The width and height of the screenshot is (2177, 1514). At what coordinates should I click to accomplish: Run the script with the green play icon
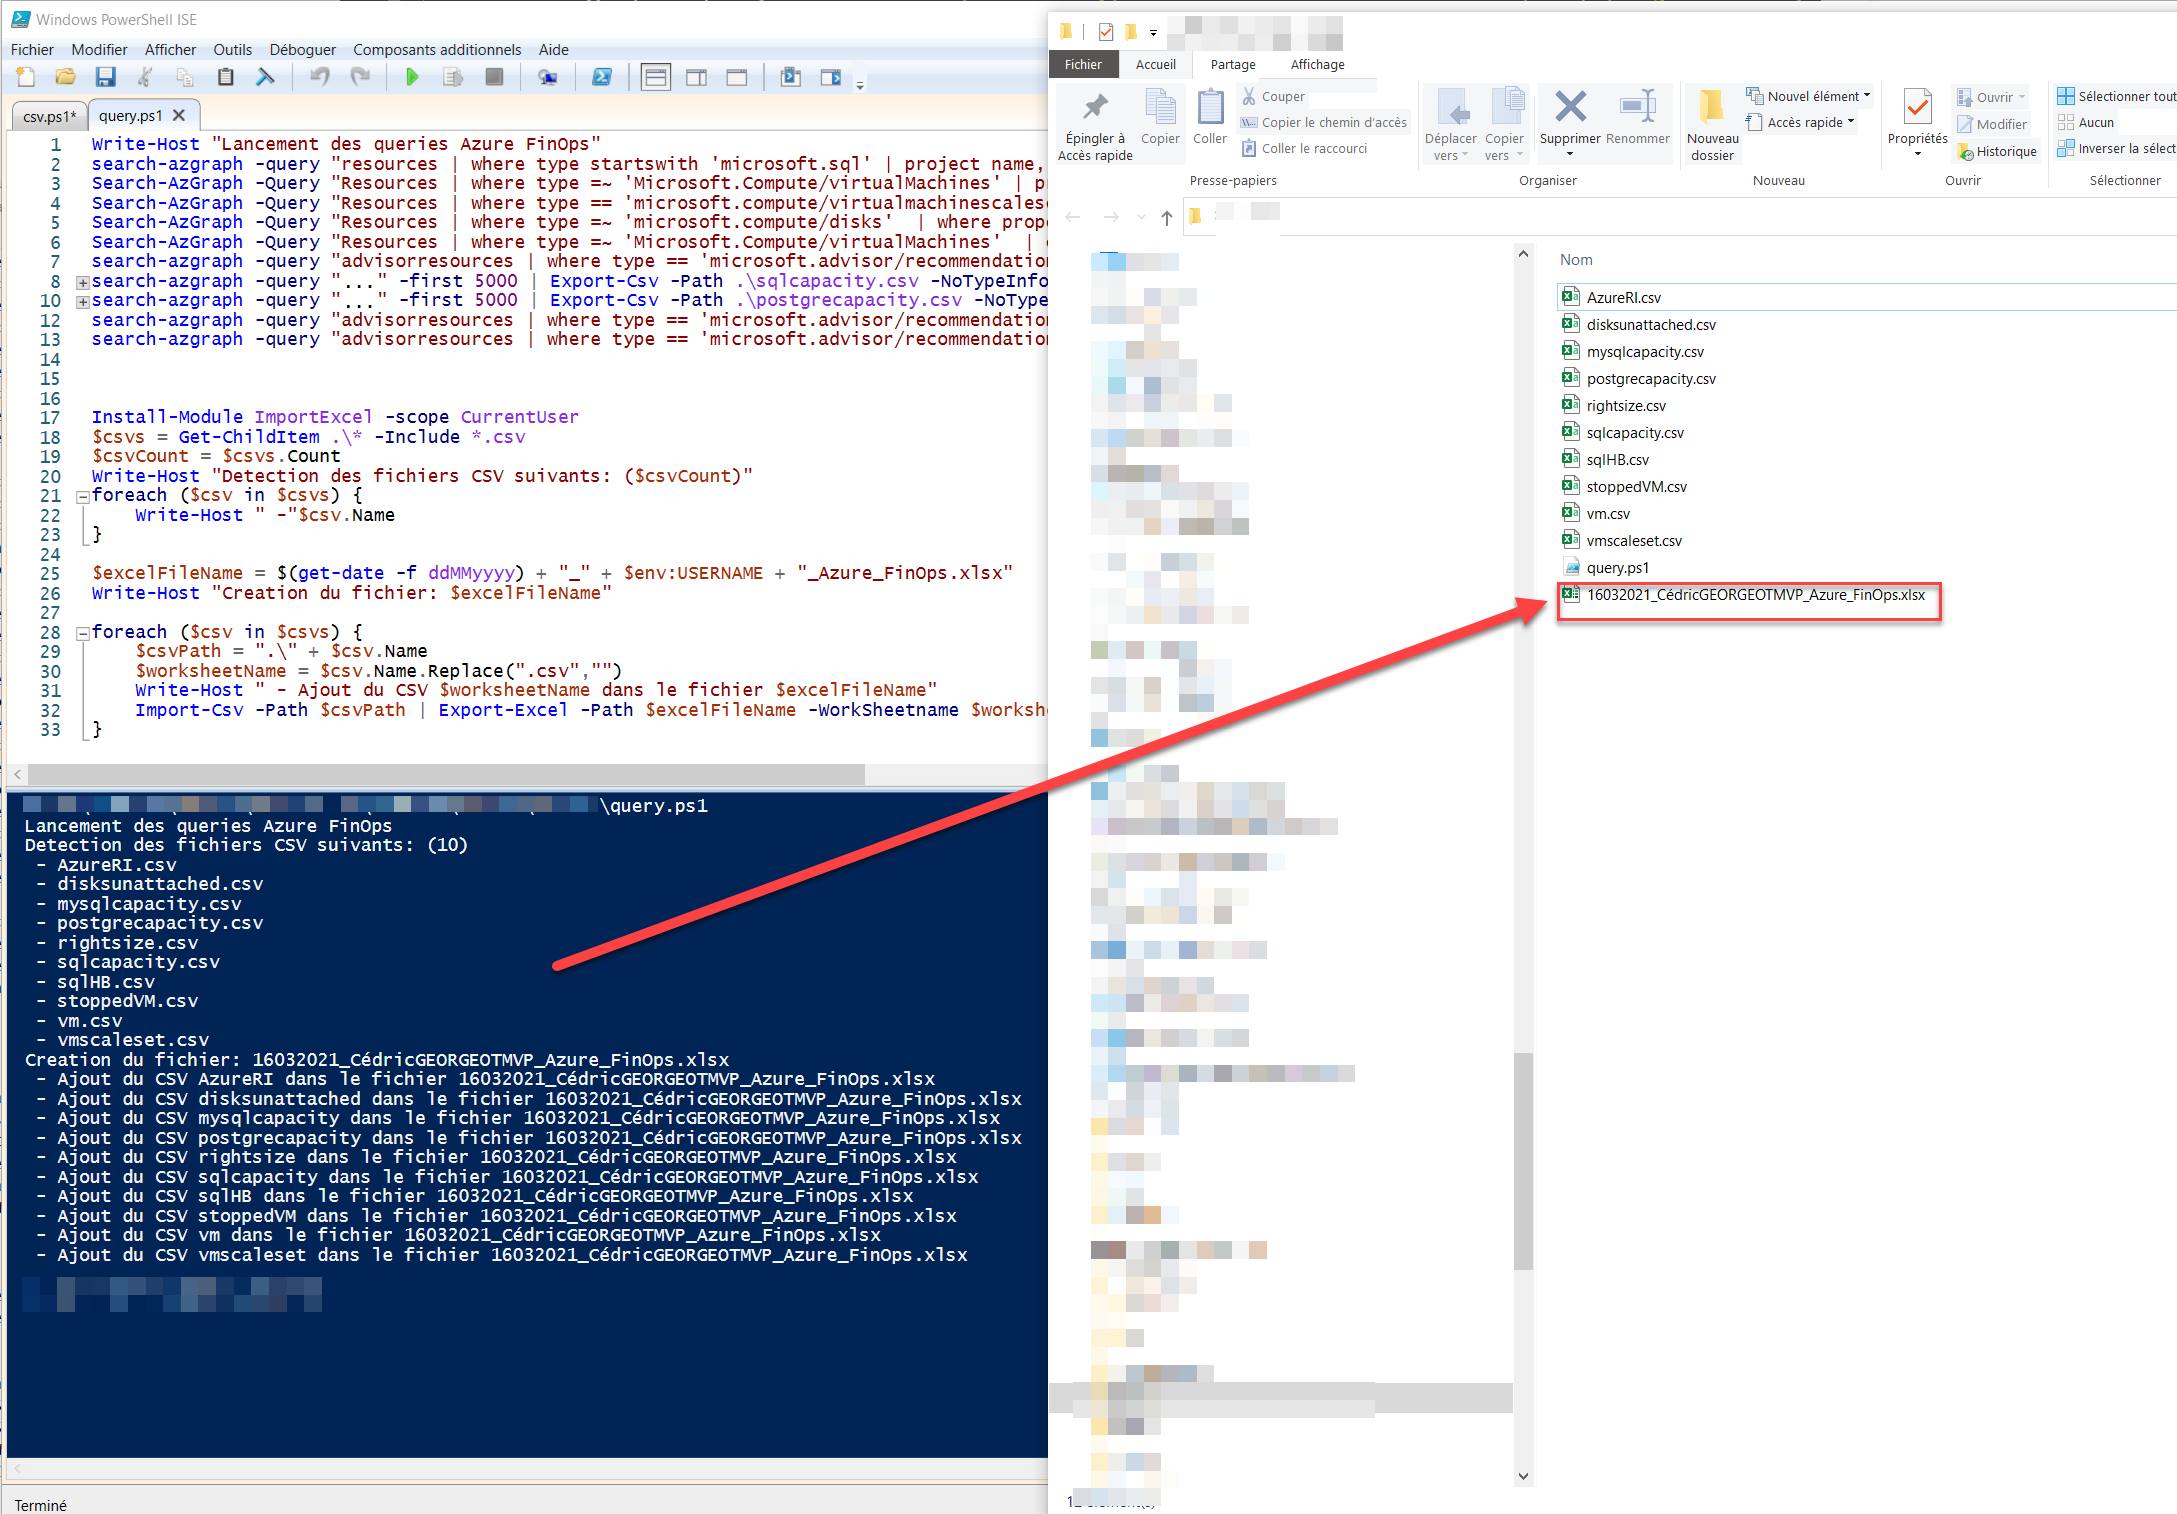click(412, 77)
